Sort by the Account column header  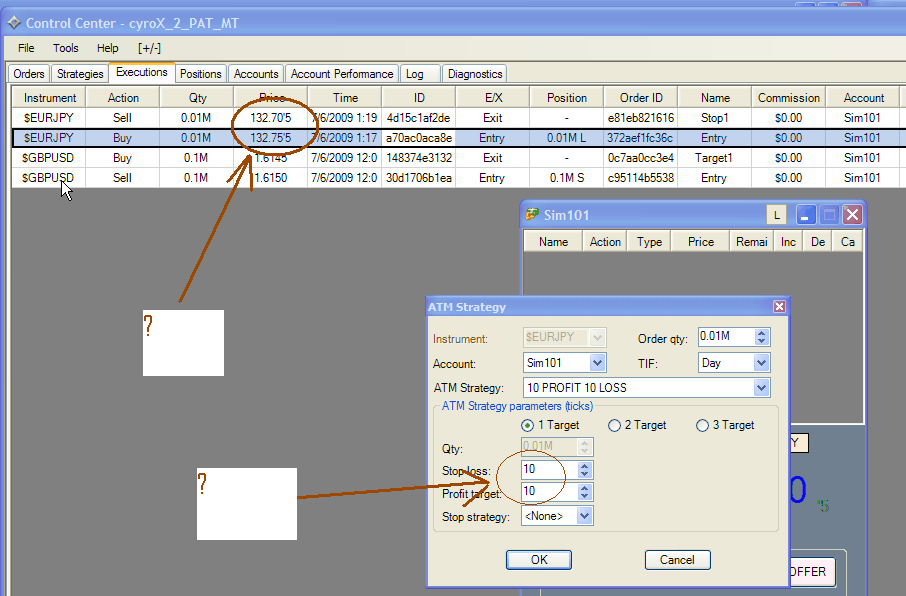pos(863,98)
